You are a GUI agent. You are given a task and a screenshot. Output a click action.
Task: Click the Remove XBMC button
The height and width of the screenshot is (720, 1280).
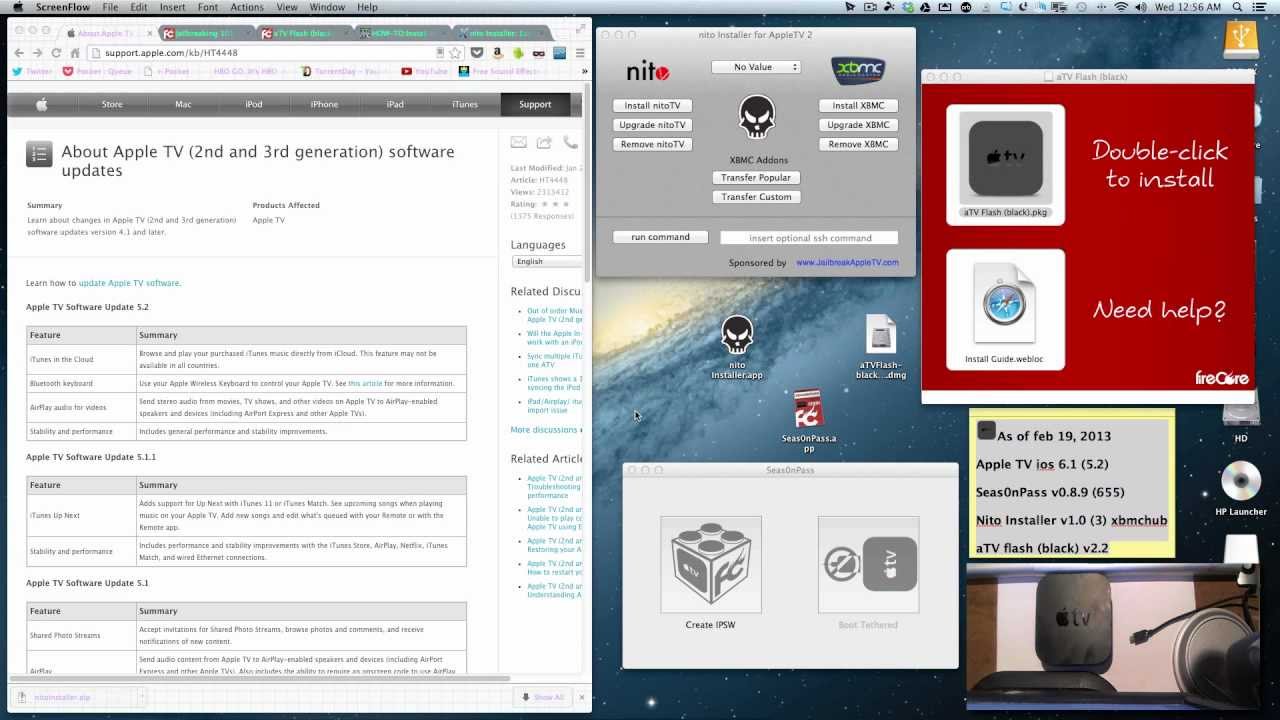coord(858,144)
